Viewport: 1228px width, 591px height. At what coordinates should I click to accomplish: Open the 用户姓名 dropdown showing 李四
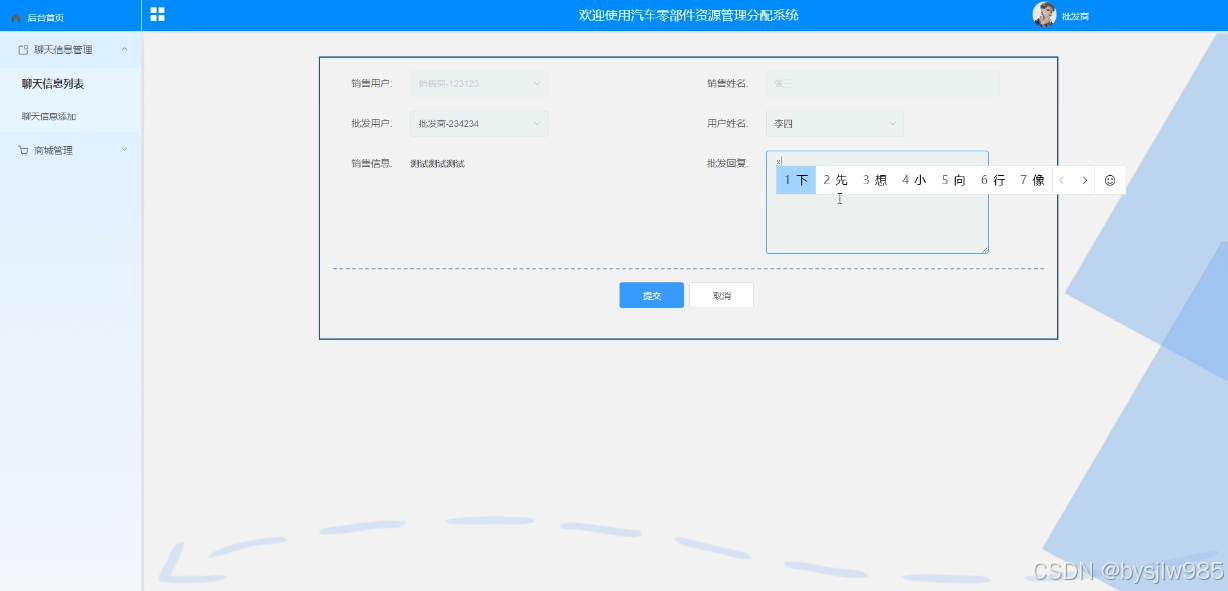tap(835, 124)
